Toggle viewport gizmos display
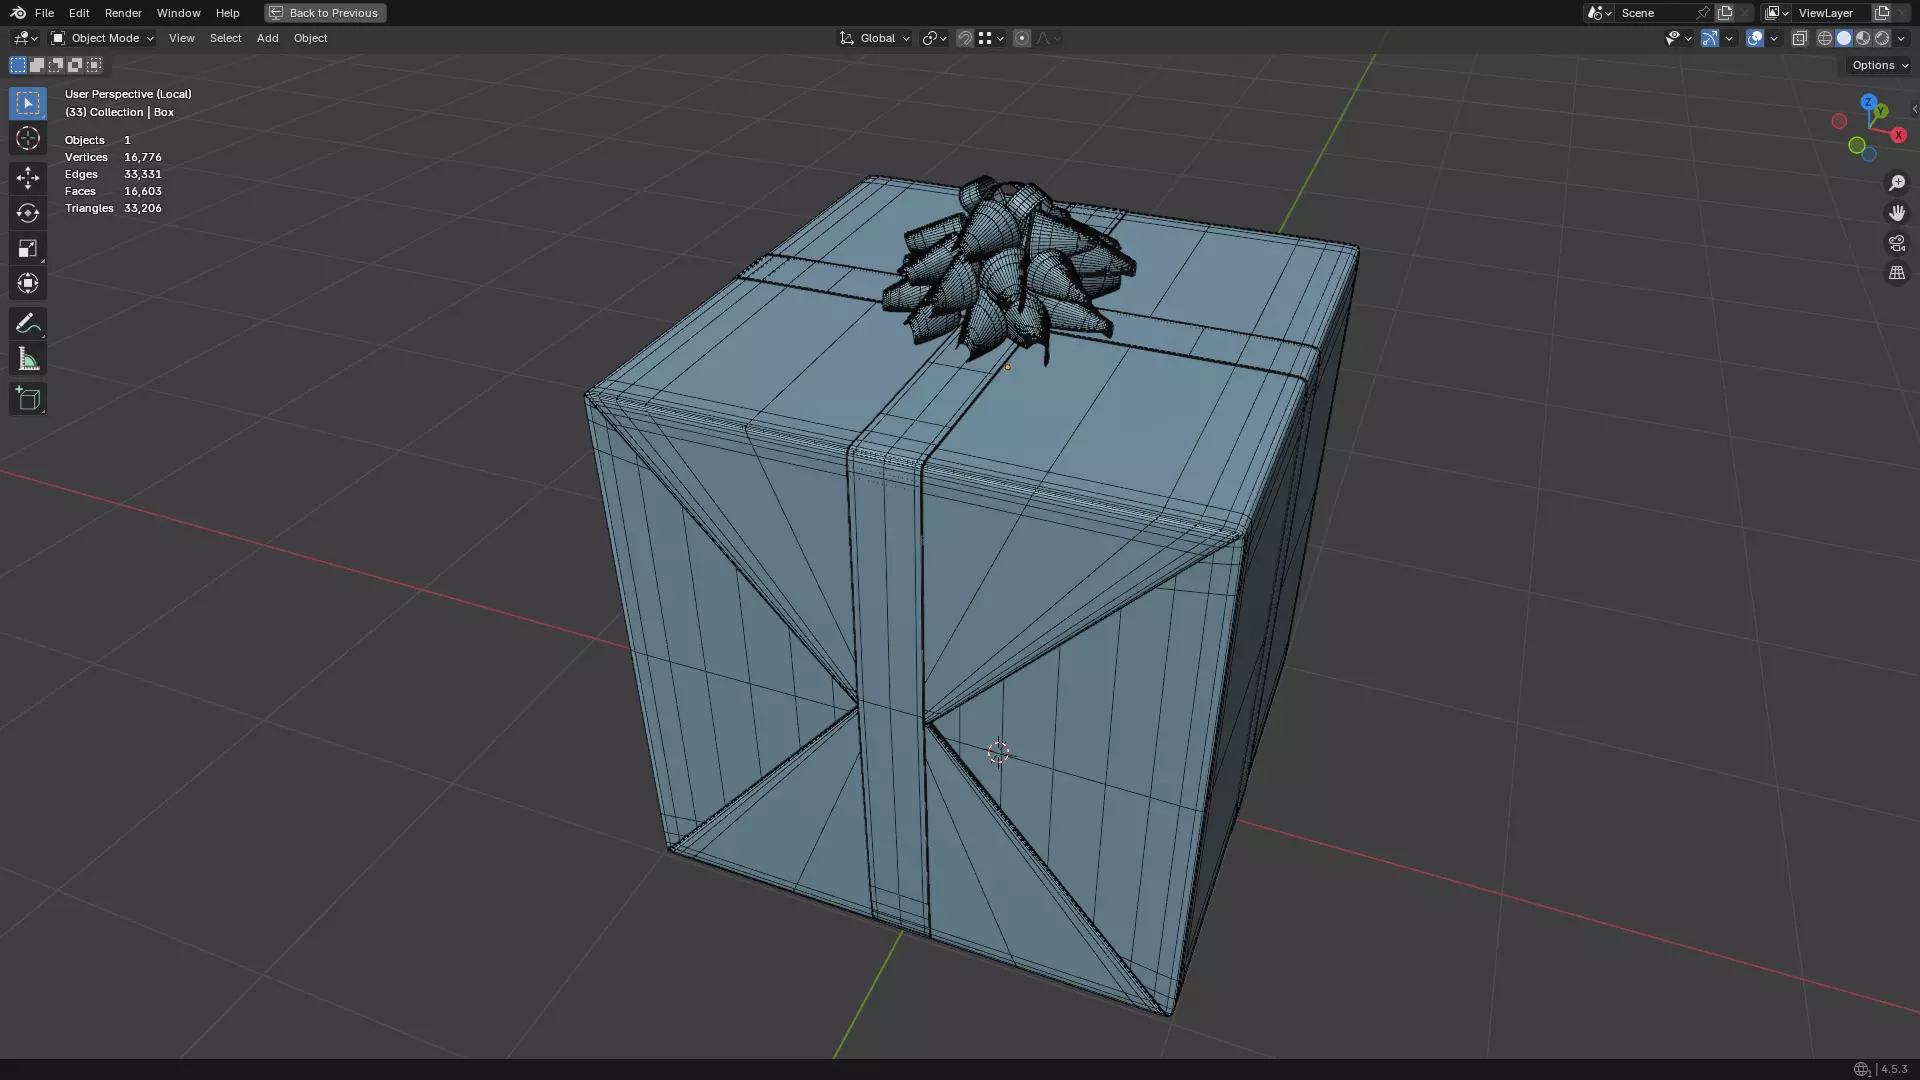 point(1710,38)
